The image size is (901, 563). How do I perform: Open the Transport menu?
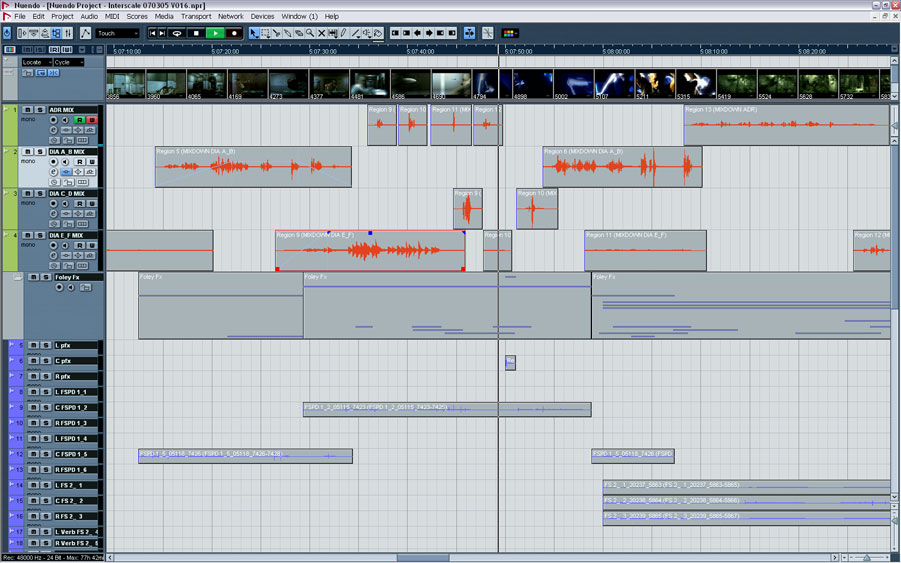tap(196, 17)
